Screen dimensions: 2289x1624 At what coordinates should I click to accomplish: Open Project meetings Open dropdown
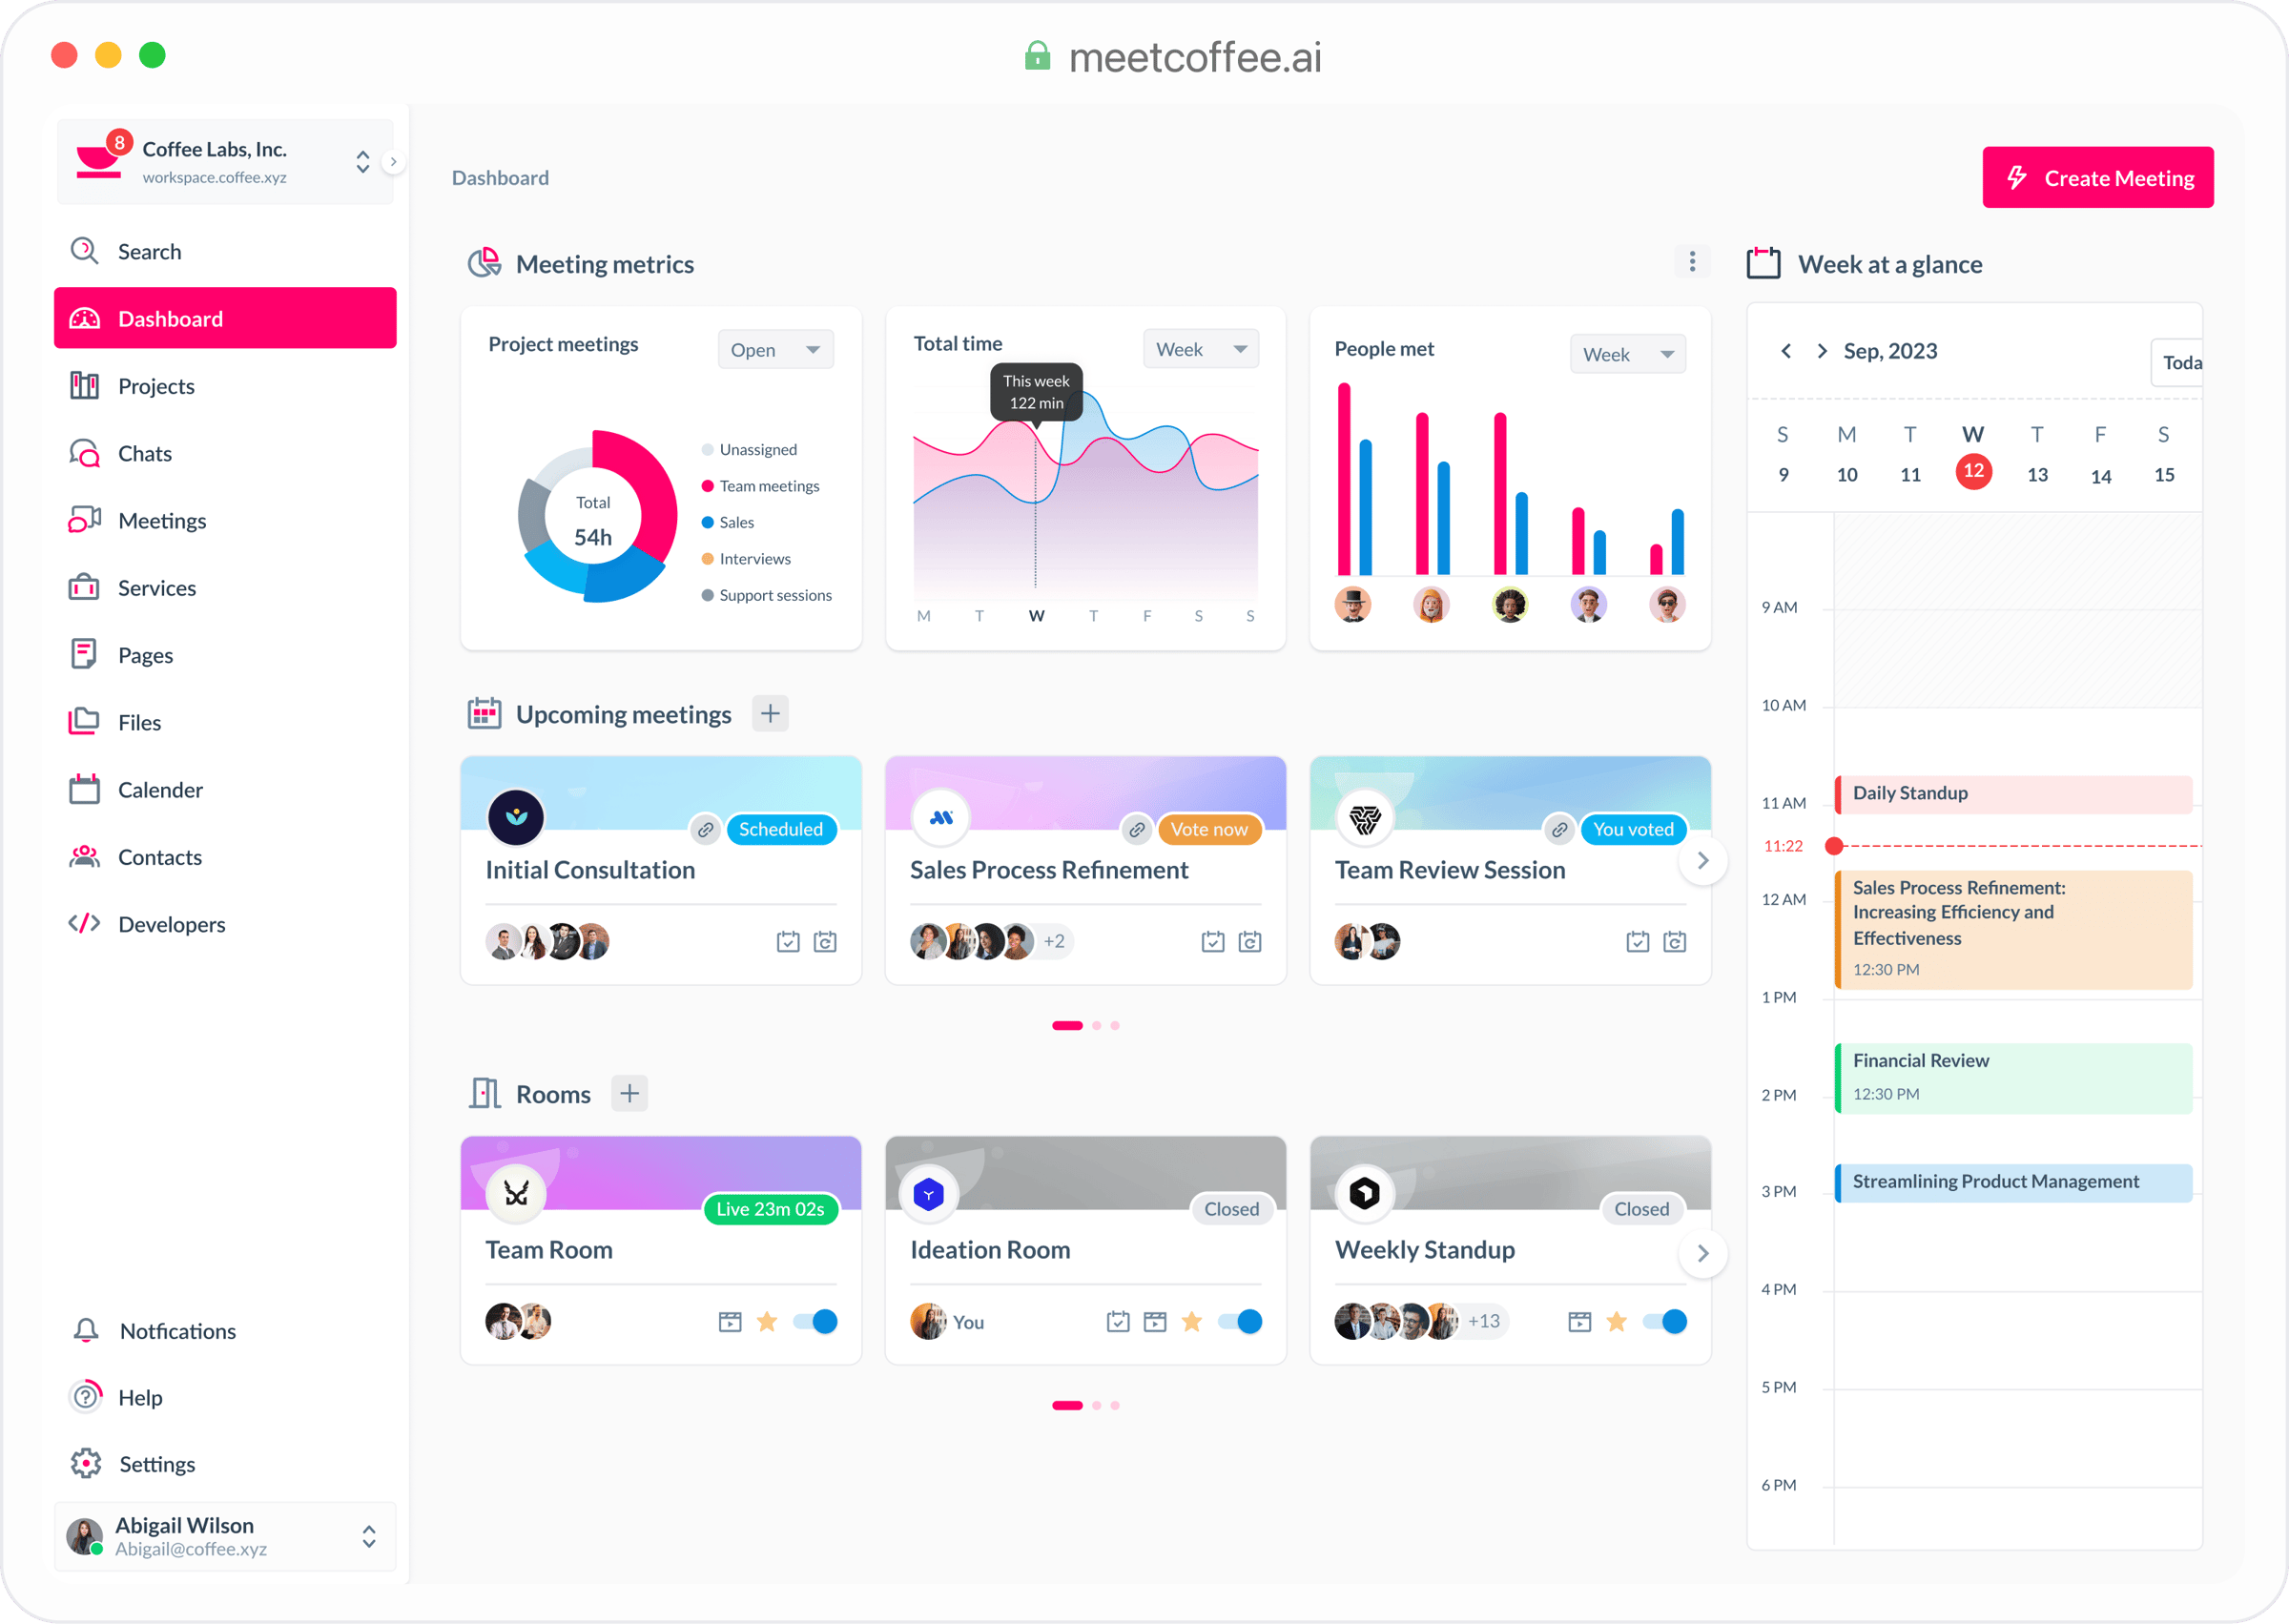click(775, 350)
